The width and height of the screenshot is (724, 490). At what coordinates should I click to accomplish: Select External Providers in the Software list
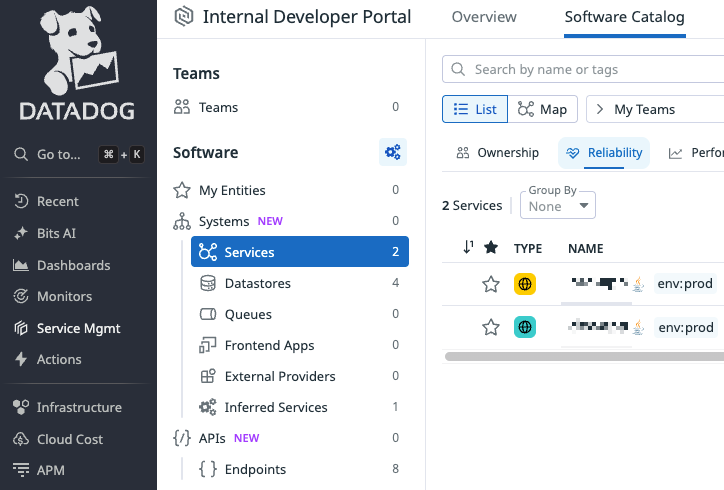(x=300, y=376)
